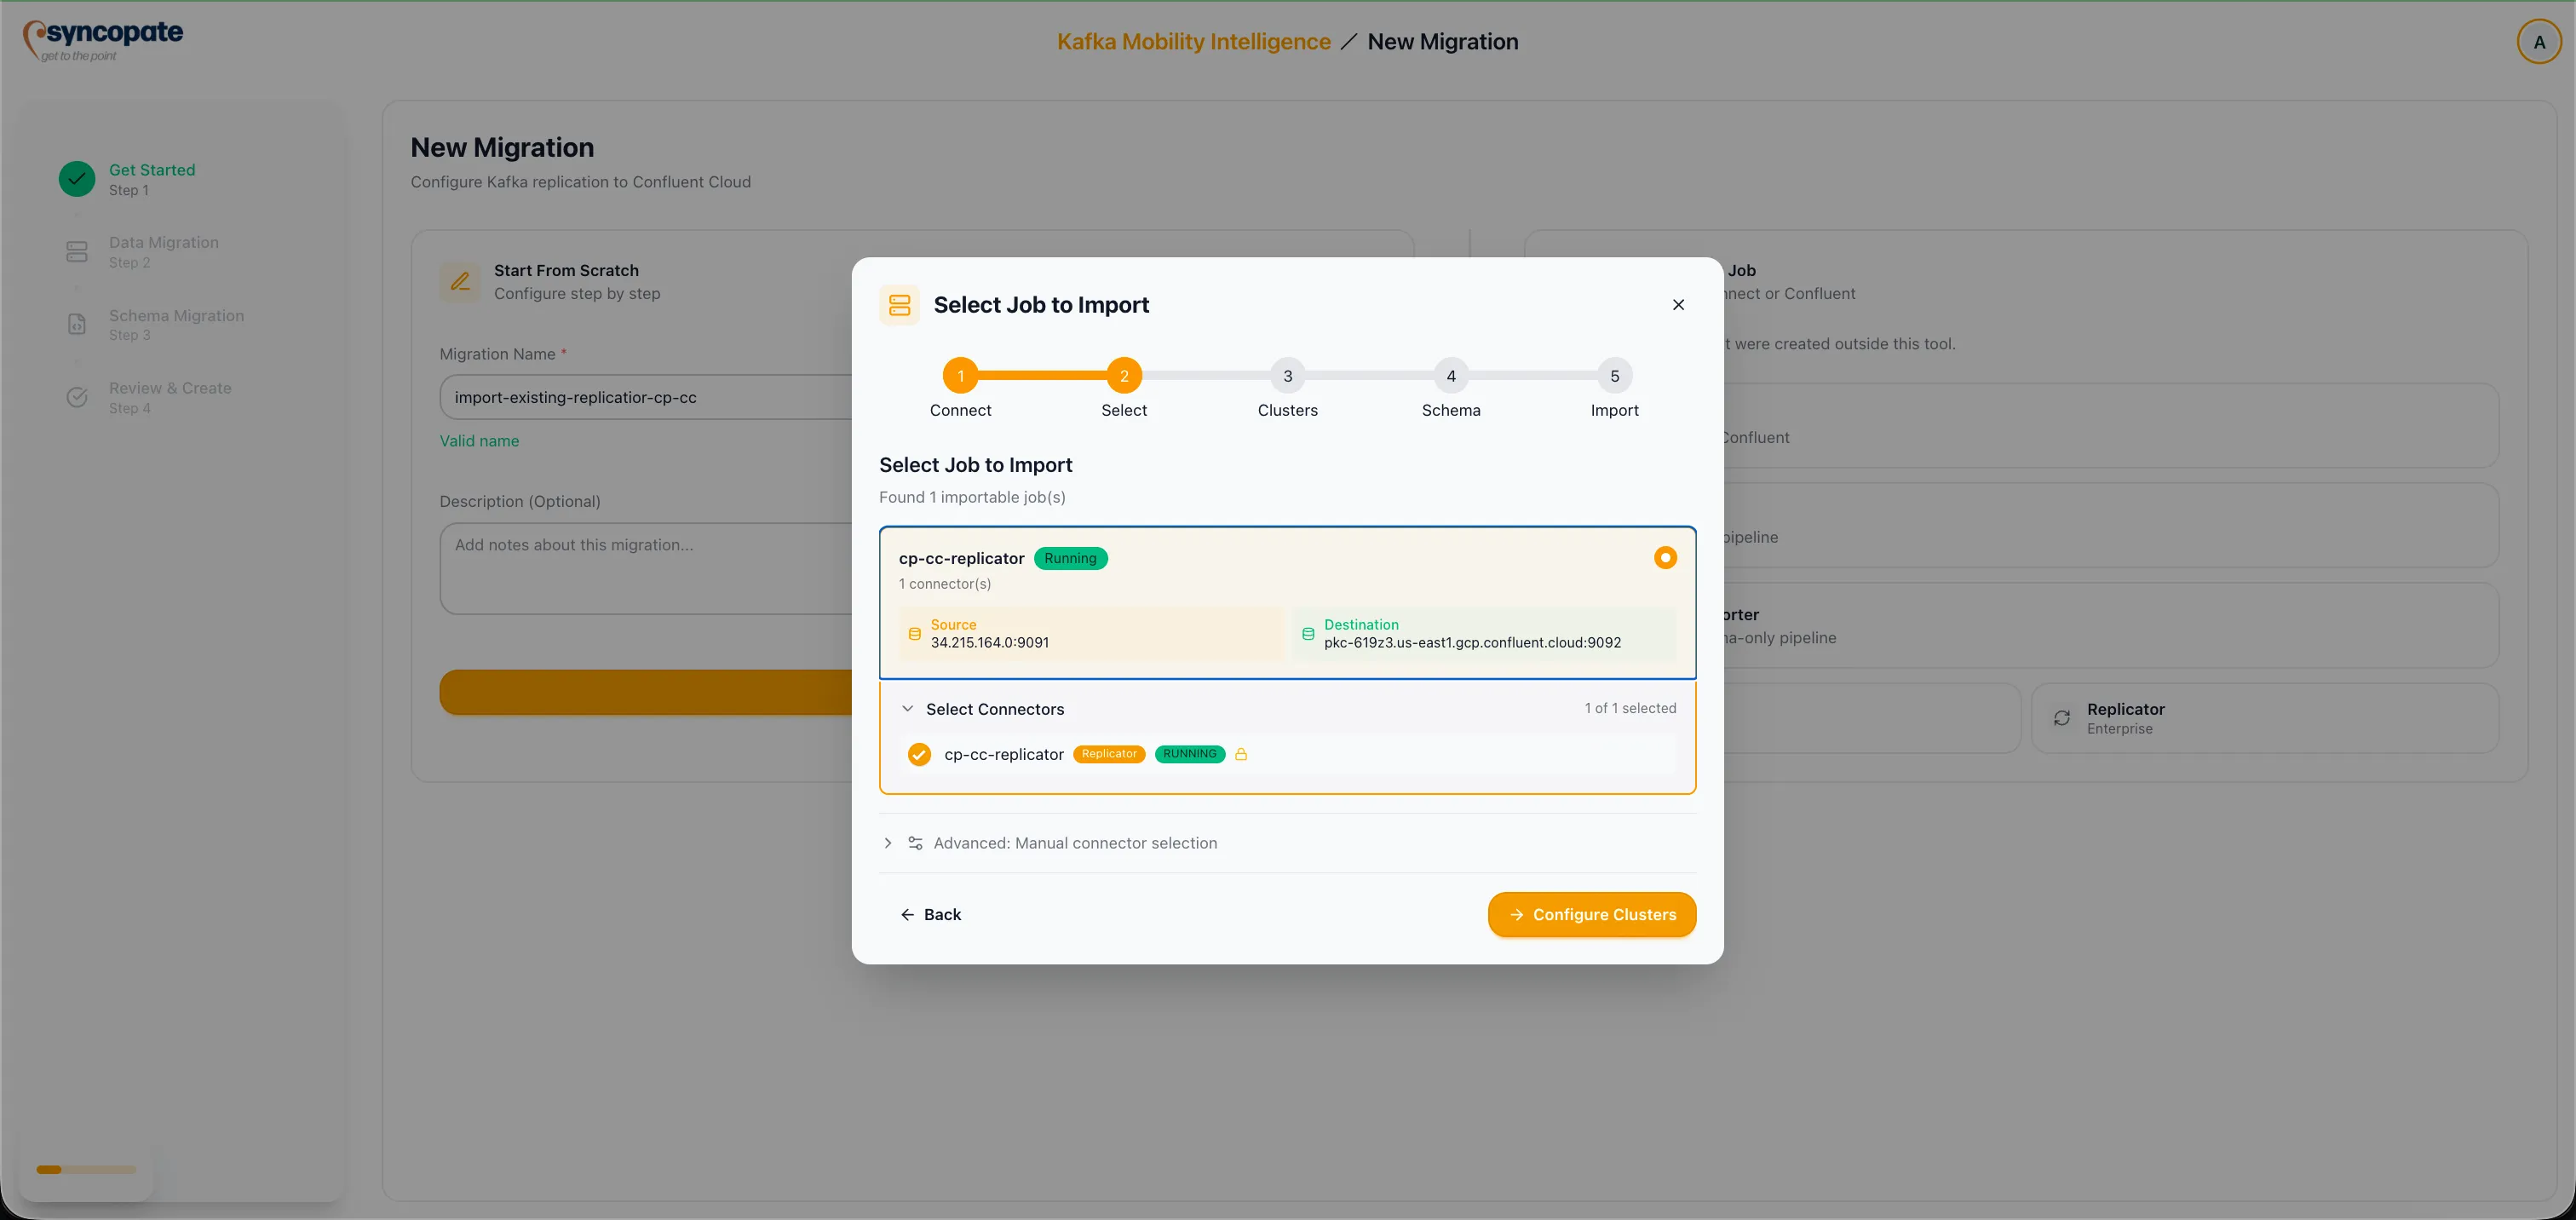Click Back in the import dialog
Image resolution: width=2576 pixels, height=1220 pixels.
click(931, 913)
